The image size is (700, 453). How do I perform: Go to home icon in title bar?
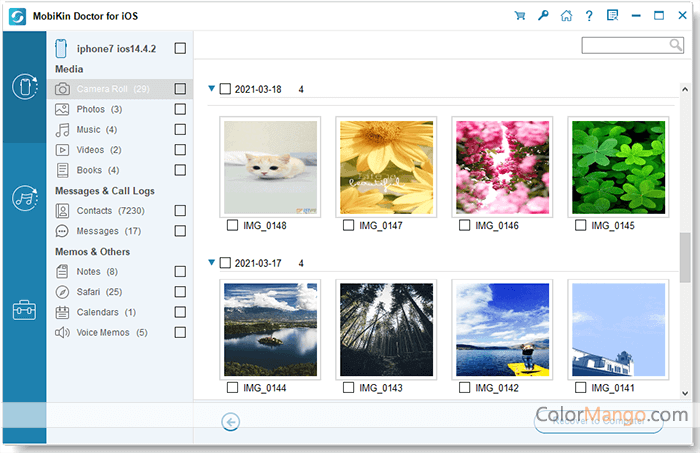click(566, 15)
